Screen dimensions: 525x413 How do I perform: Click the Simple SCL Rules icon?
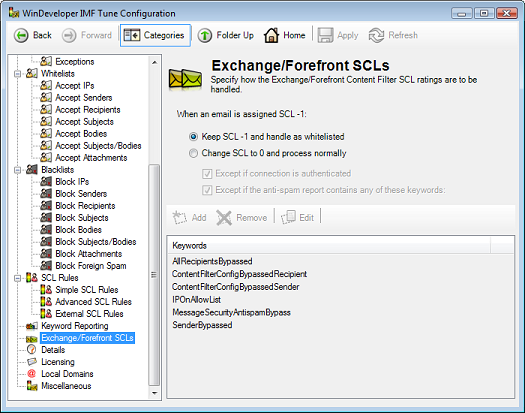click(46, 289)
